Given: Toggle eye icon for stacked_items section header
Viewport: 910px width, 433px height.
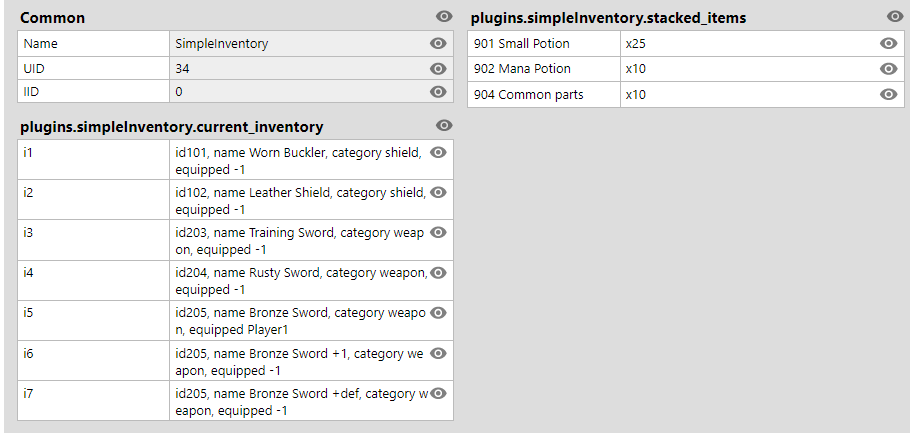Looking at the screenshot, I should [x=895, y=17].
